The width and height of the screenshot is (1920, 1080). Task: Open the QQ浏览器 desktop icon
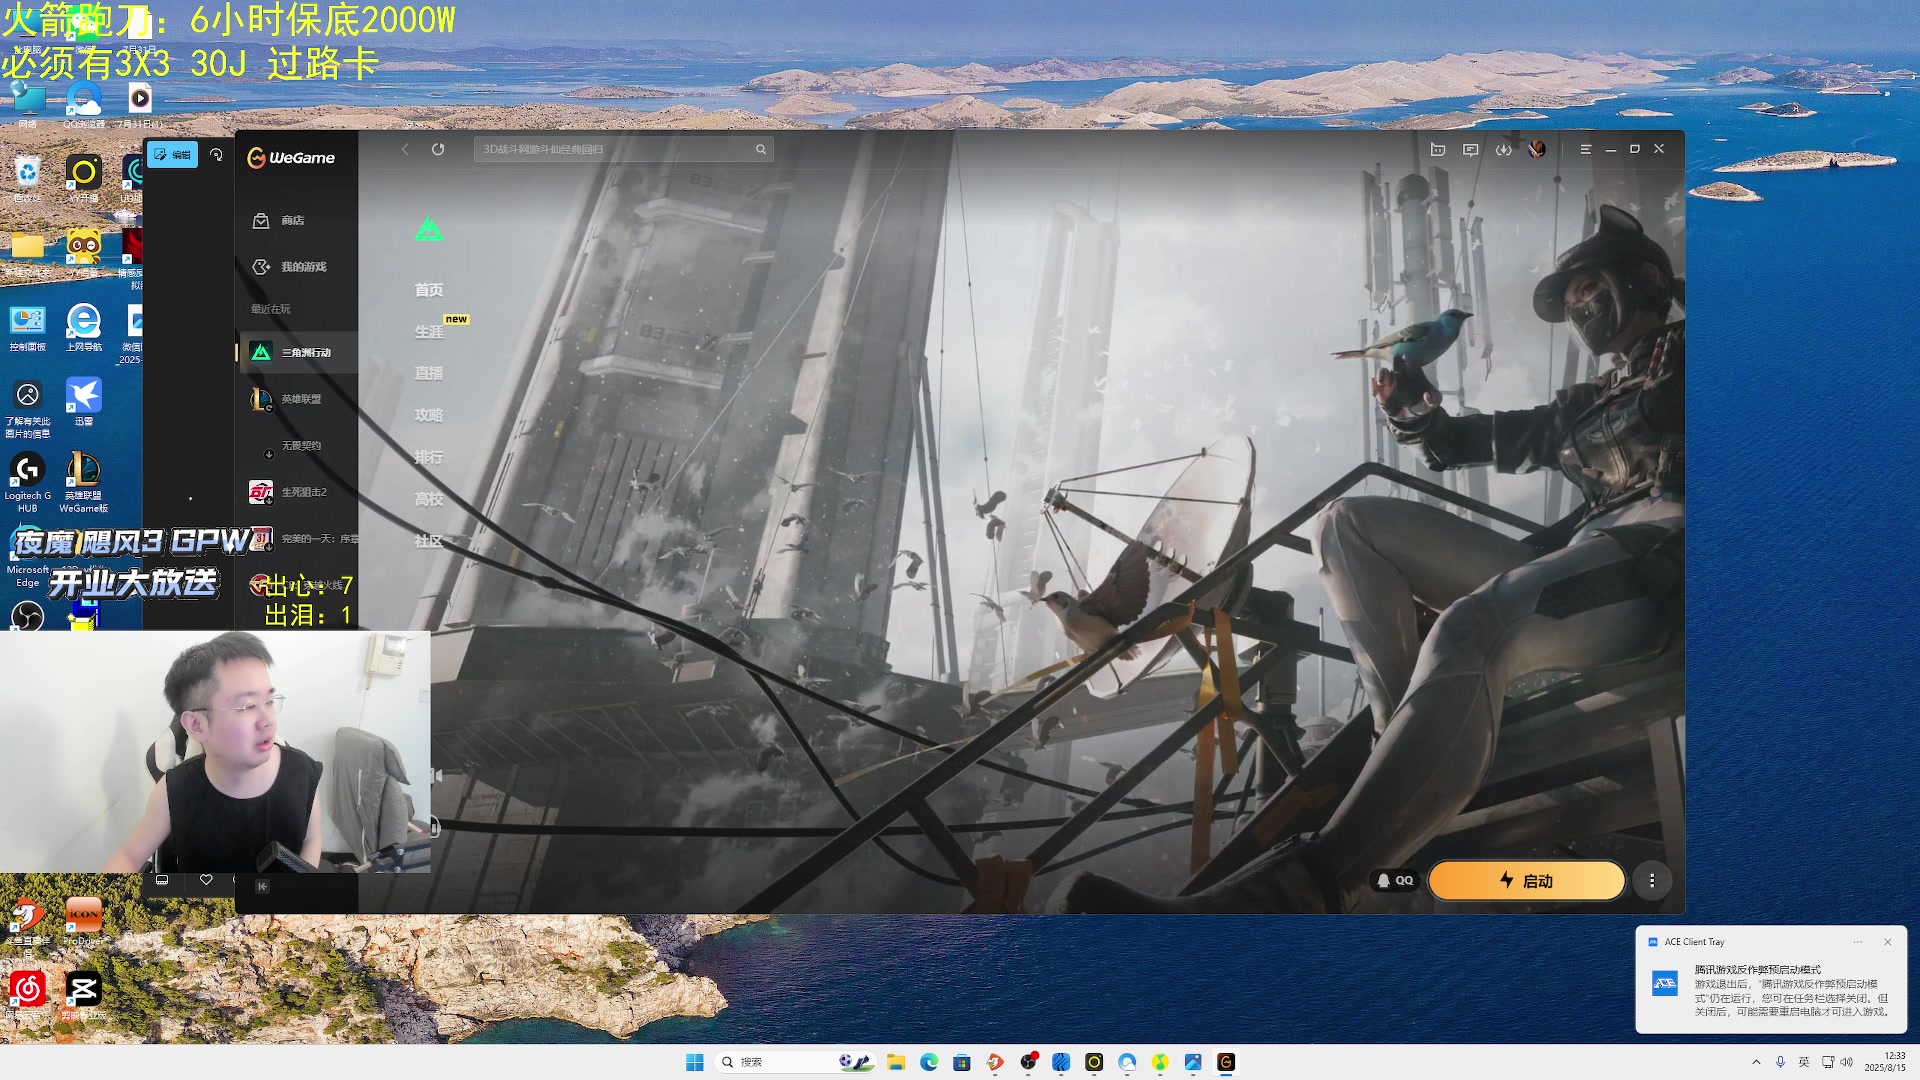[x=84, y=106]
